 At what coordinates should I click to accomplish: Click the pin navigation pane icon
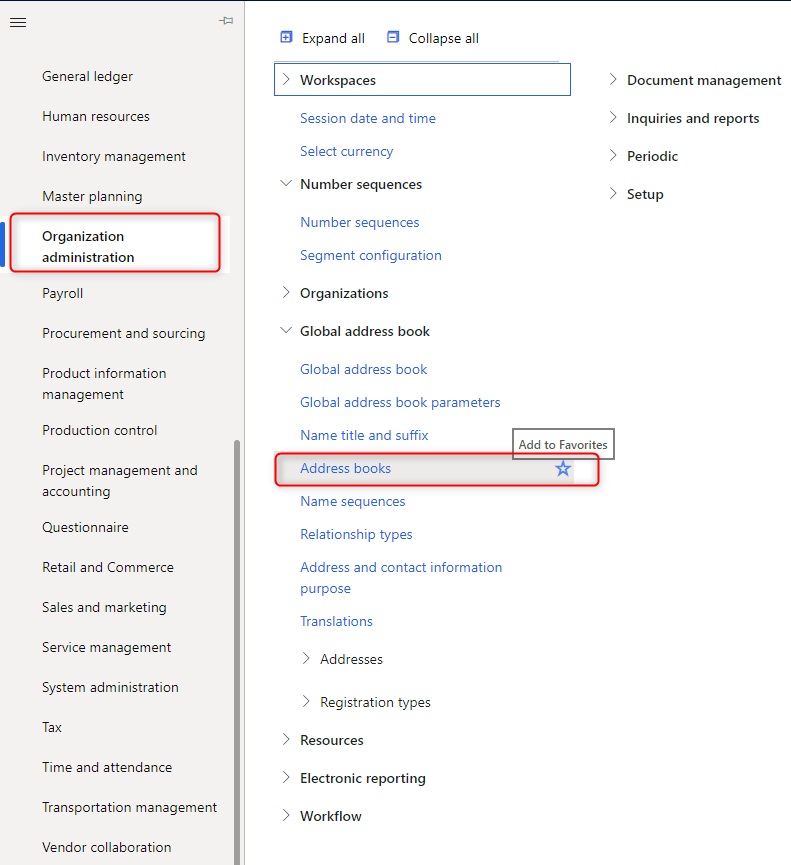coord(226,21)
